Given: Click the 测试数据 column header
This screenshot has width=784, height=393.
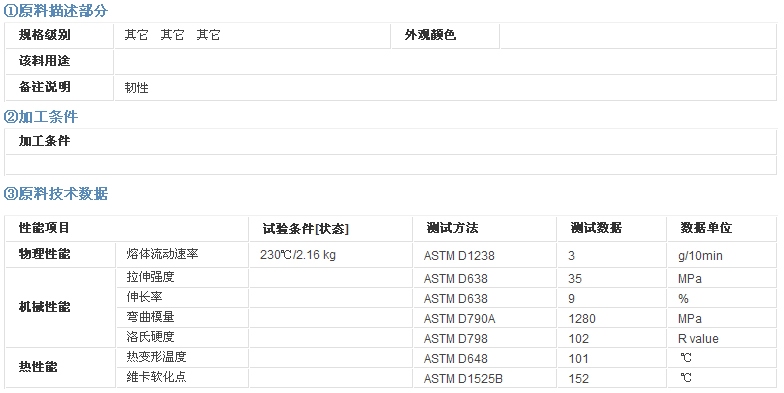Looking at the screenshot, I should (x=596, y=228).
